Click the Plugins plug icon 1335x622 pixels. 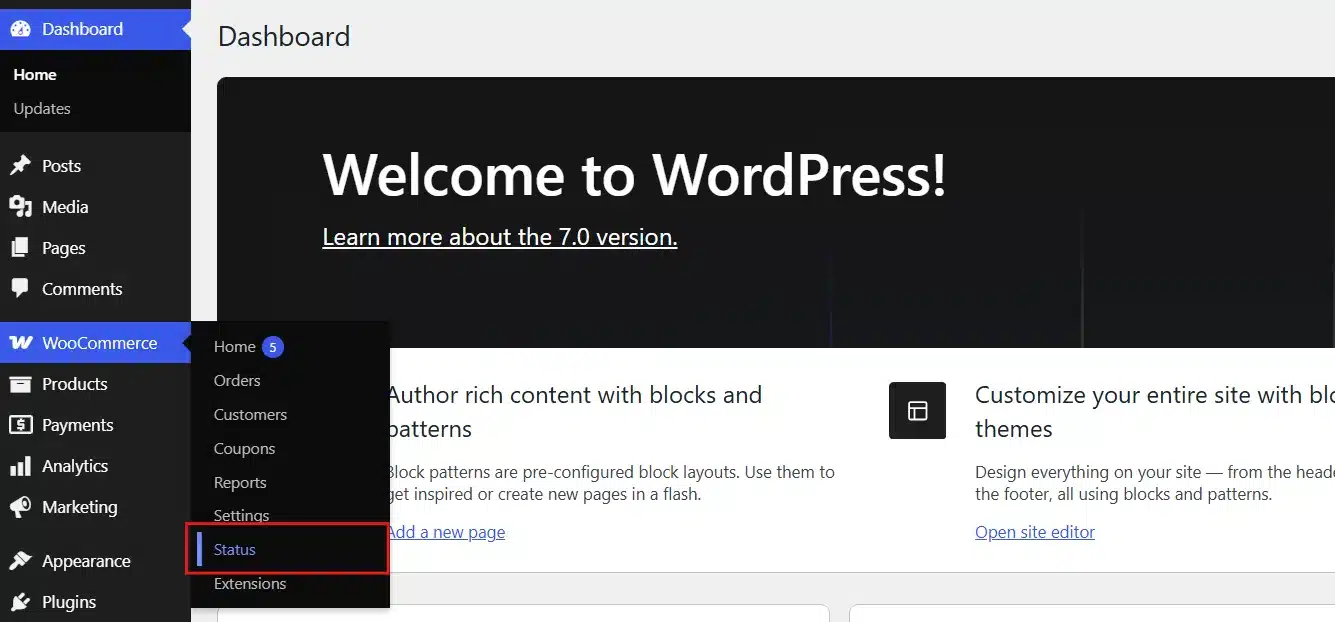20,602
